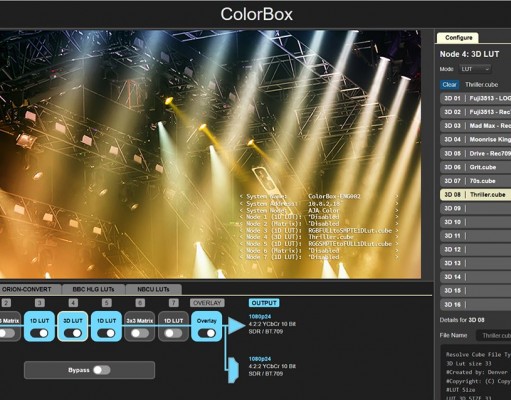Select pipeline node number 5
This screenshot has width=511, height=400.
pos(106,303)
